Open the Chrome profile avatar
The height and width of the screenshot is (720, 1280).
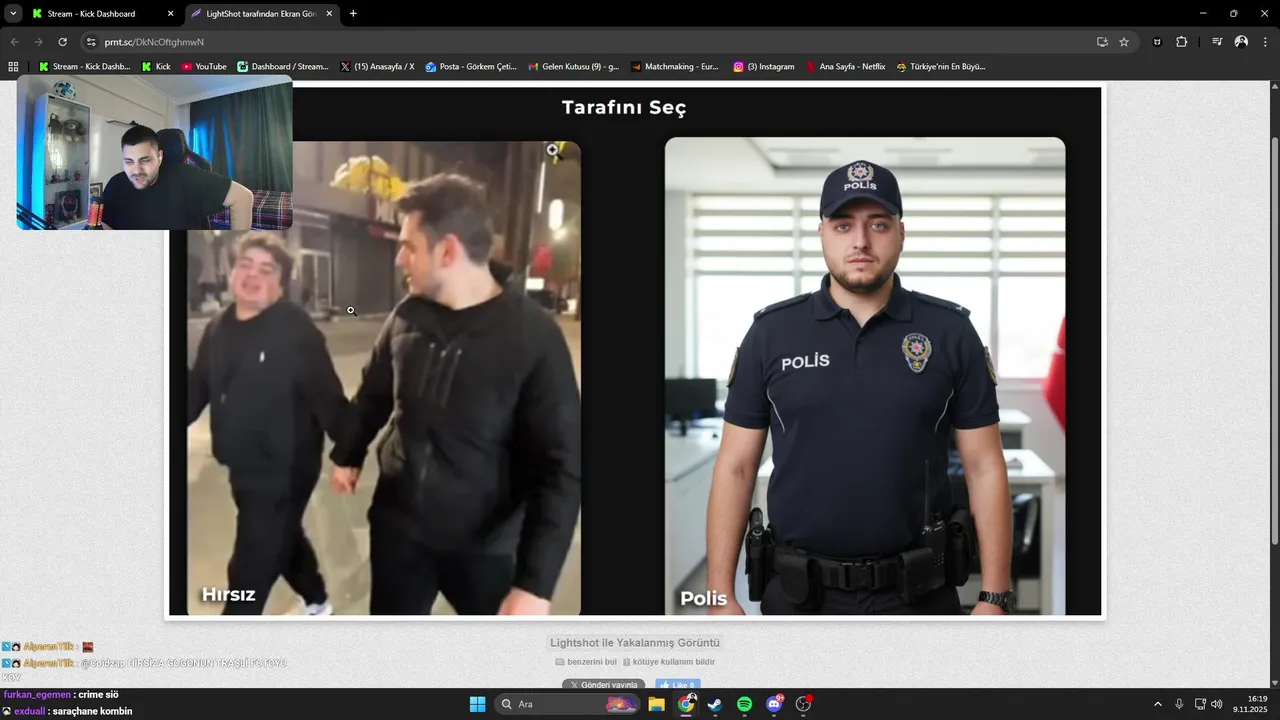coord(1241,42)
